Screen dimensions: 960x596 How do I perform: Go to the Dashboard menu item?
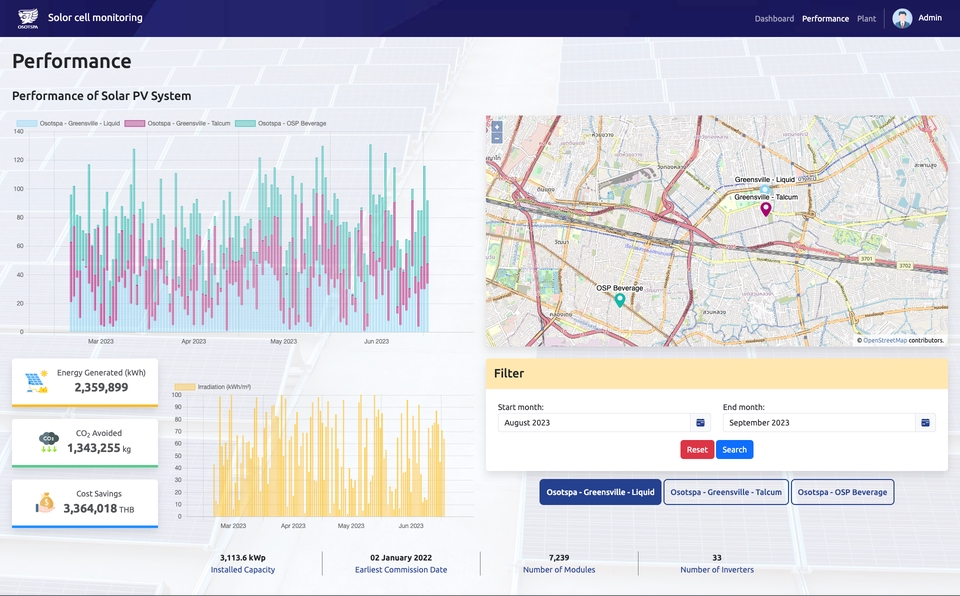pos(774,18)
